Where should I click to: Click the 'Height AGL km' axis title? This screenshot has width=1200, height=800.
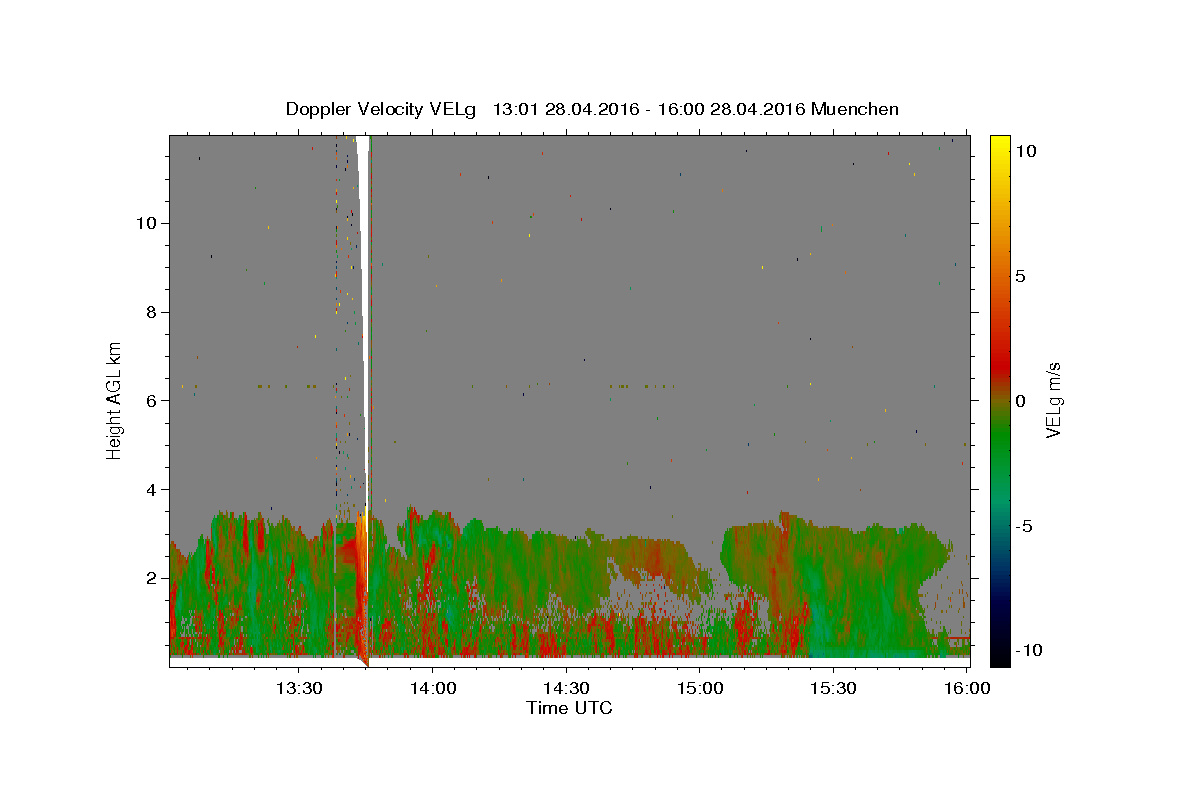point(115,399)
